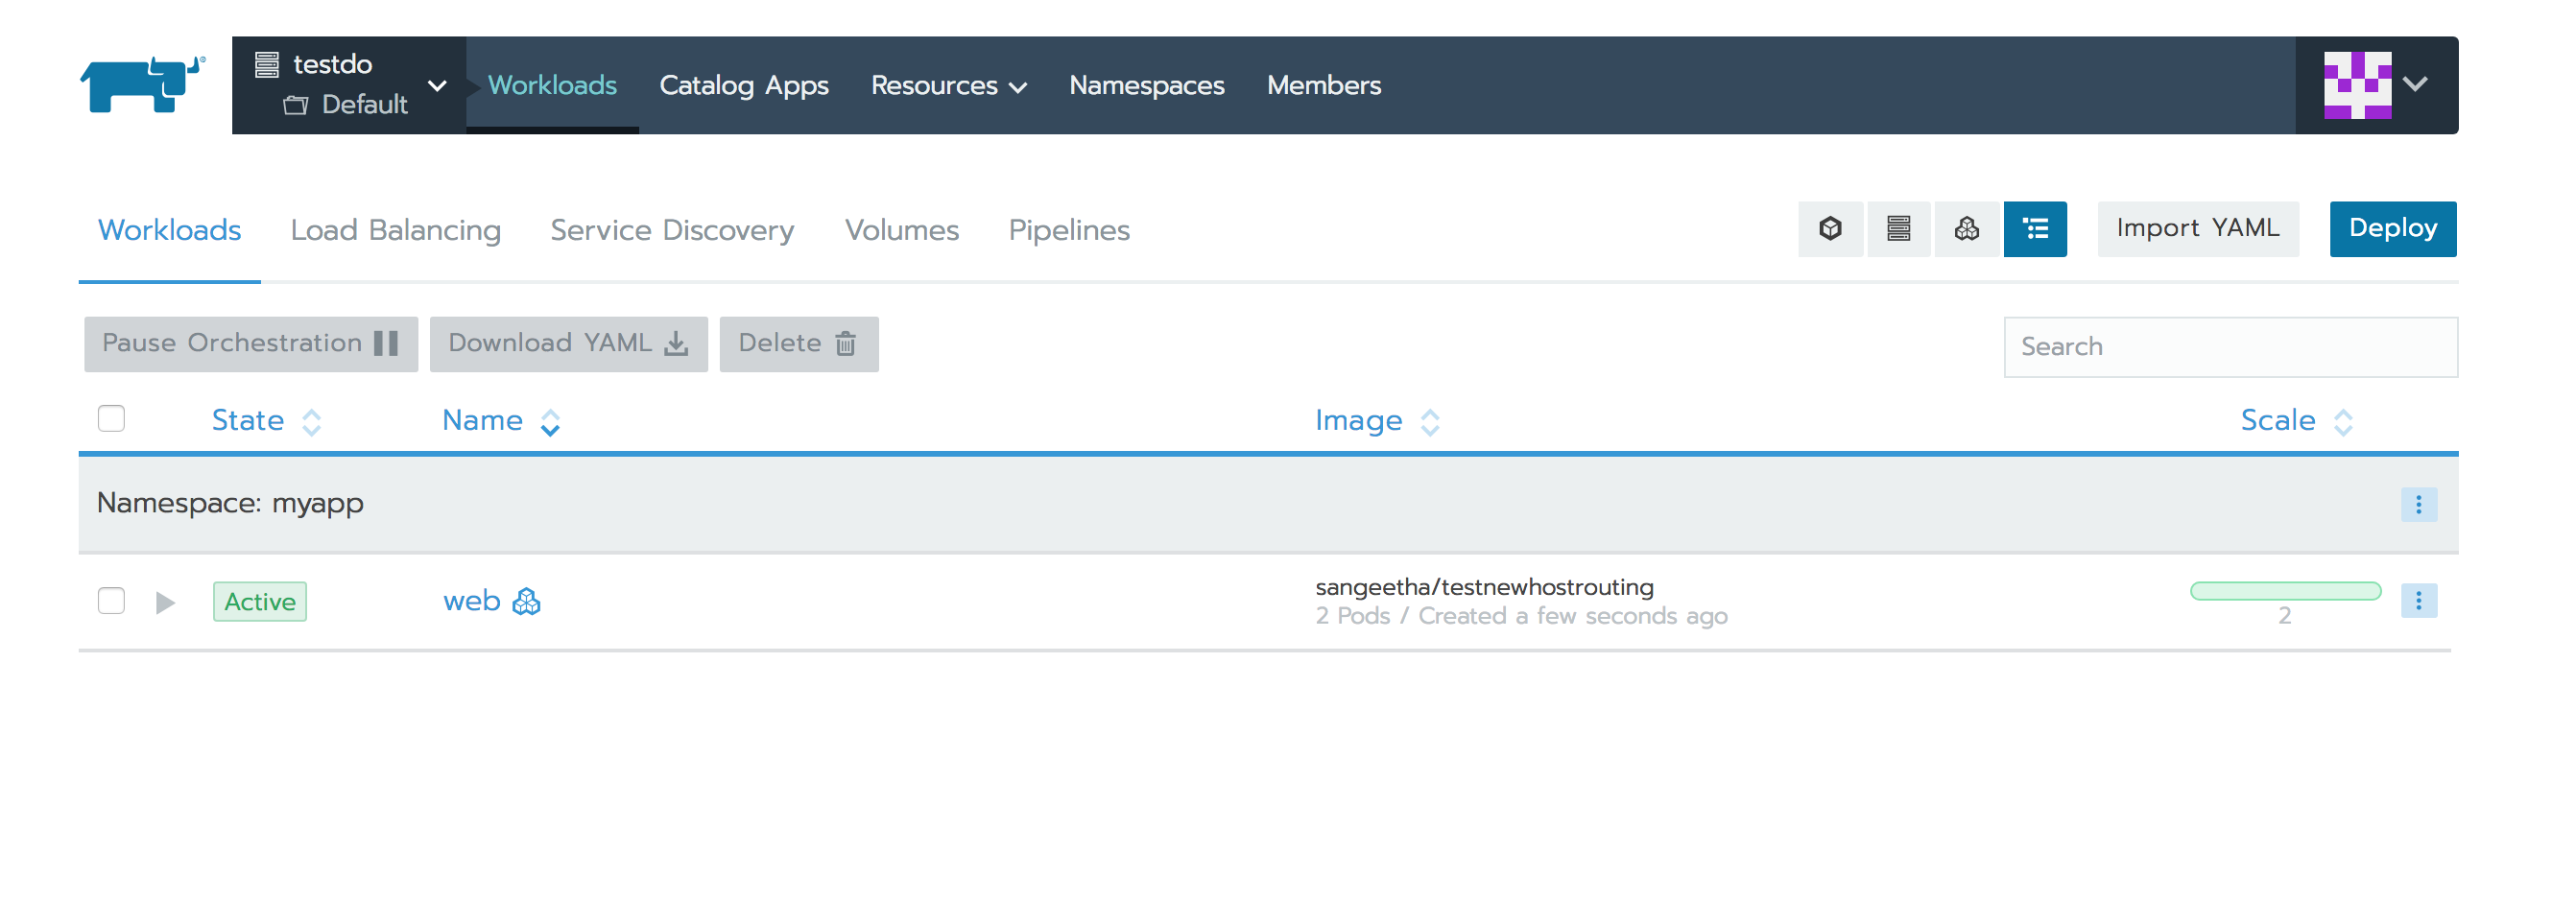Go to Namespaces page

(x=1146, y=85)
